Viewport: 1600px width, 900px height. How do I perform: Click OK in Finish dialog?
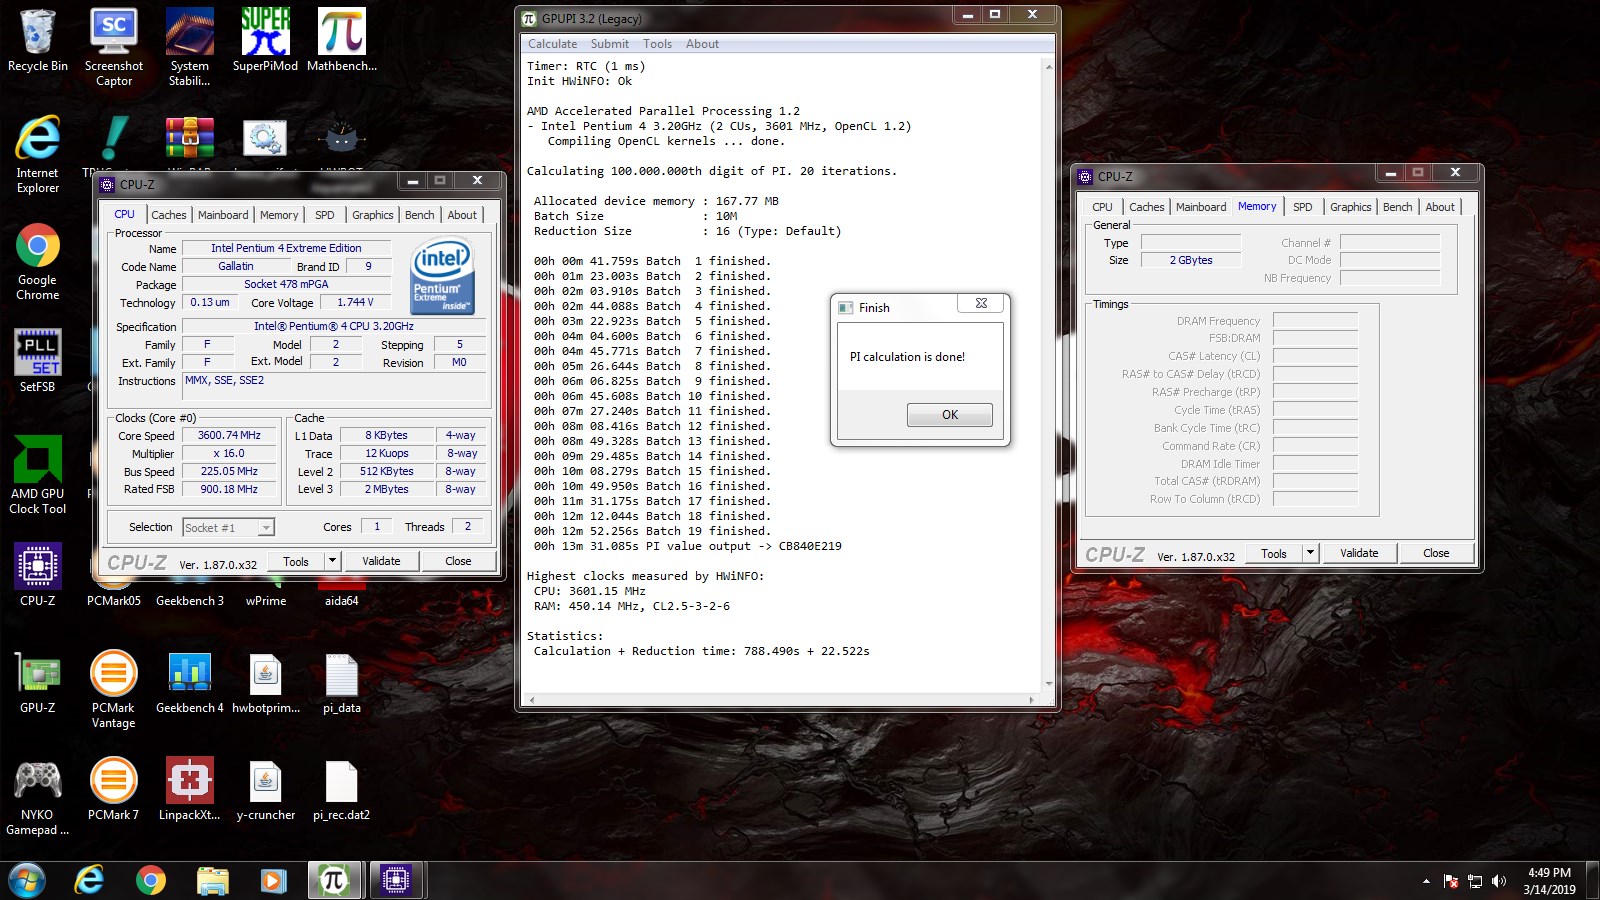950,415
